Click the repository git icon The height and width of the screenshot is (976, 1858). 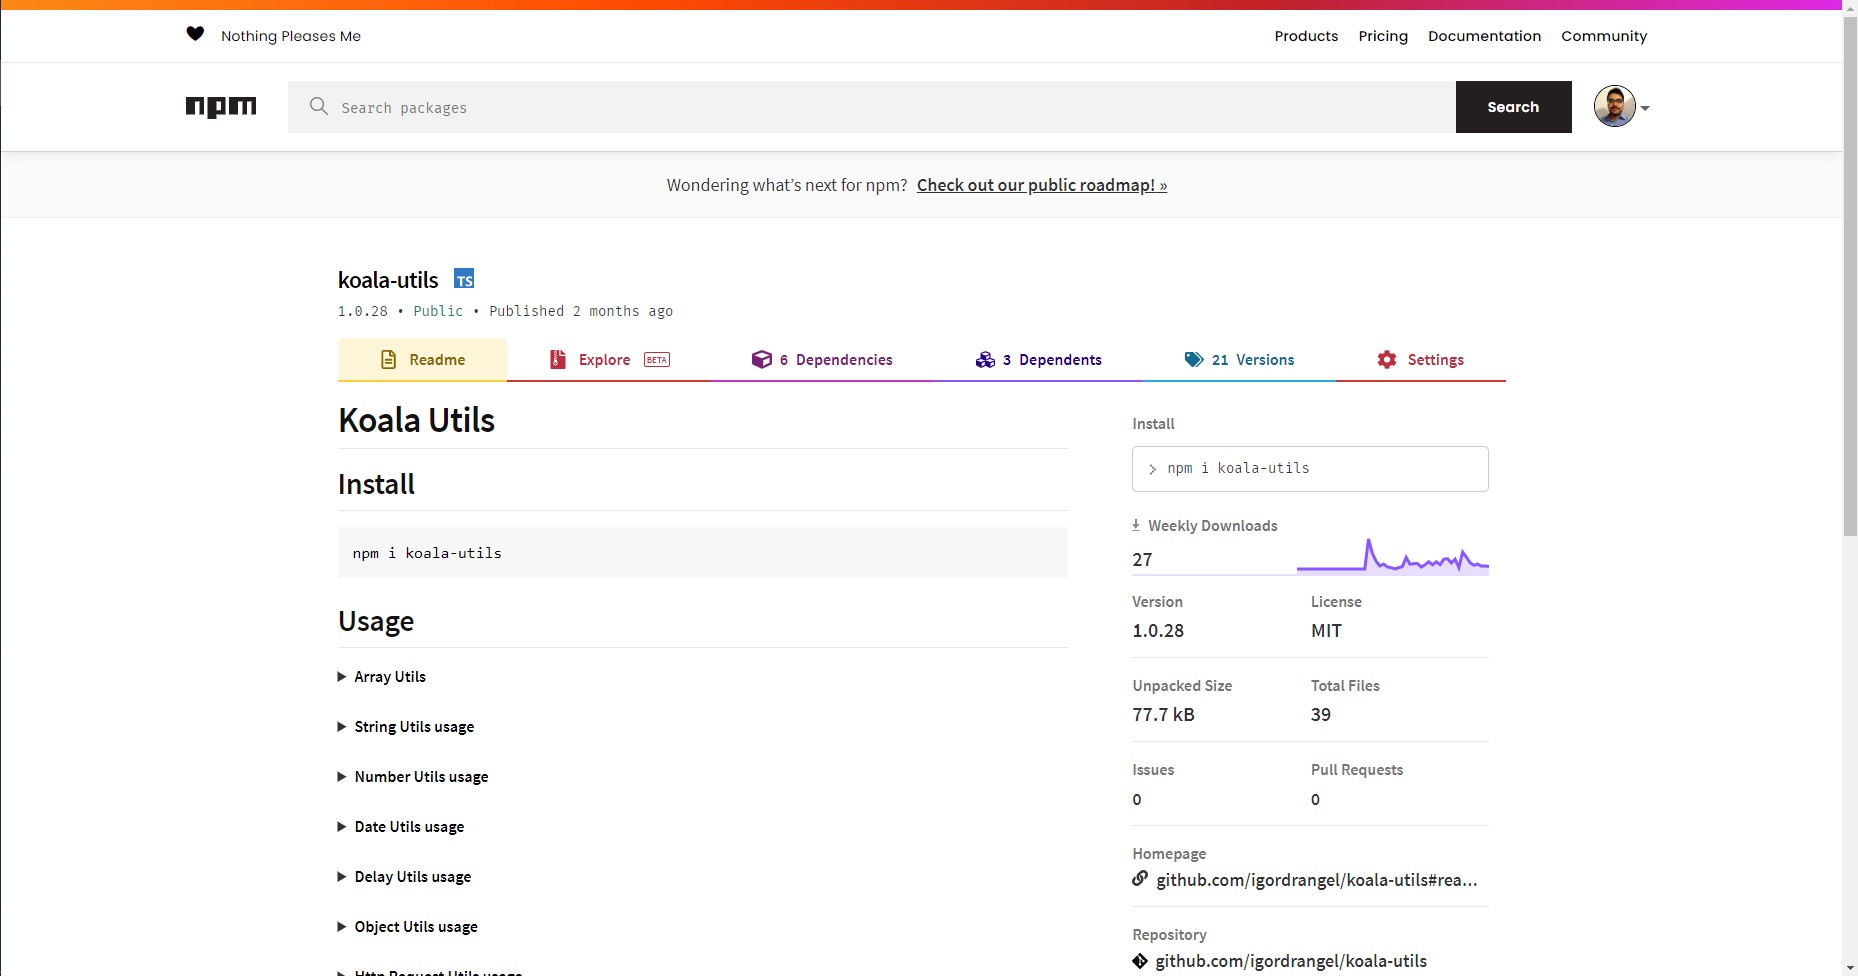click(x=1140, y=961)
